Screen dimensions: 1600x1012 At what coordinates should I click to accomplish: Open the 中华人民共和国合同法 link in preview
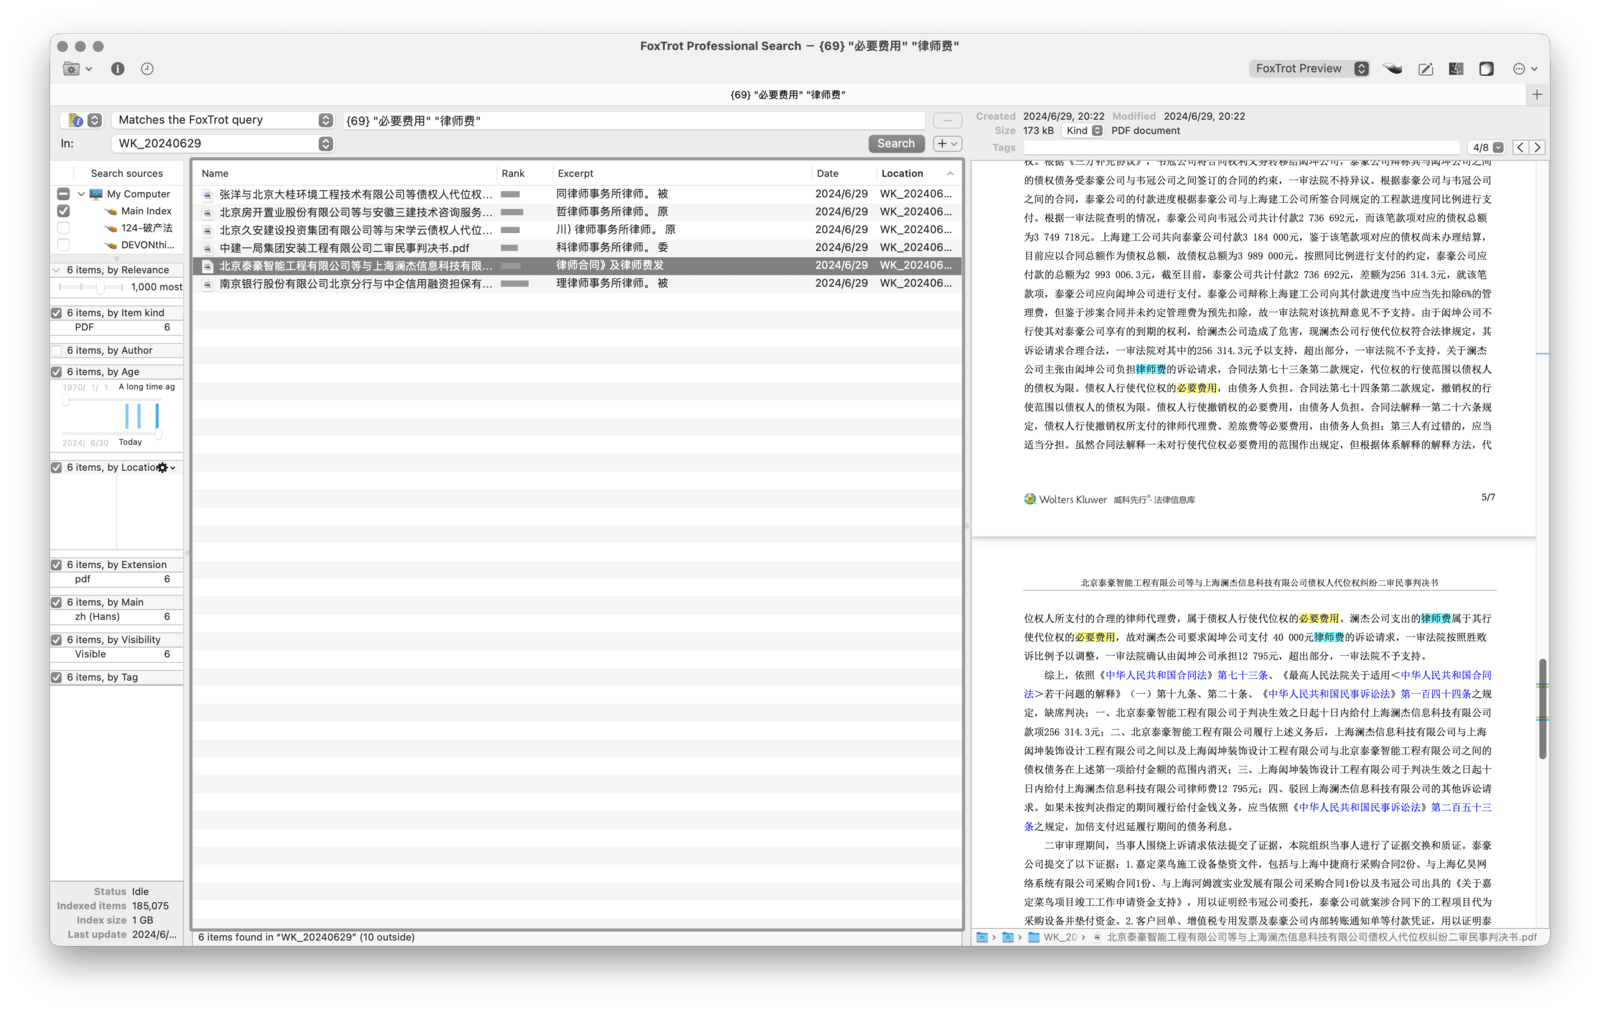click(1158, 675)
